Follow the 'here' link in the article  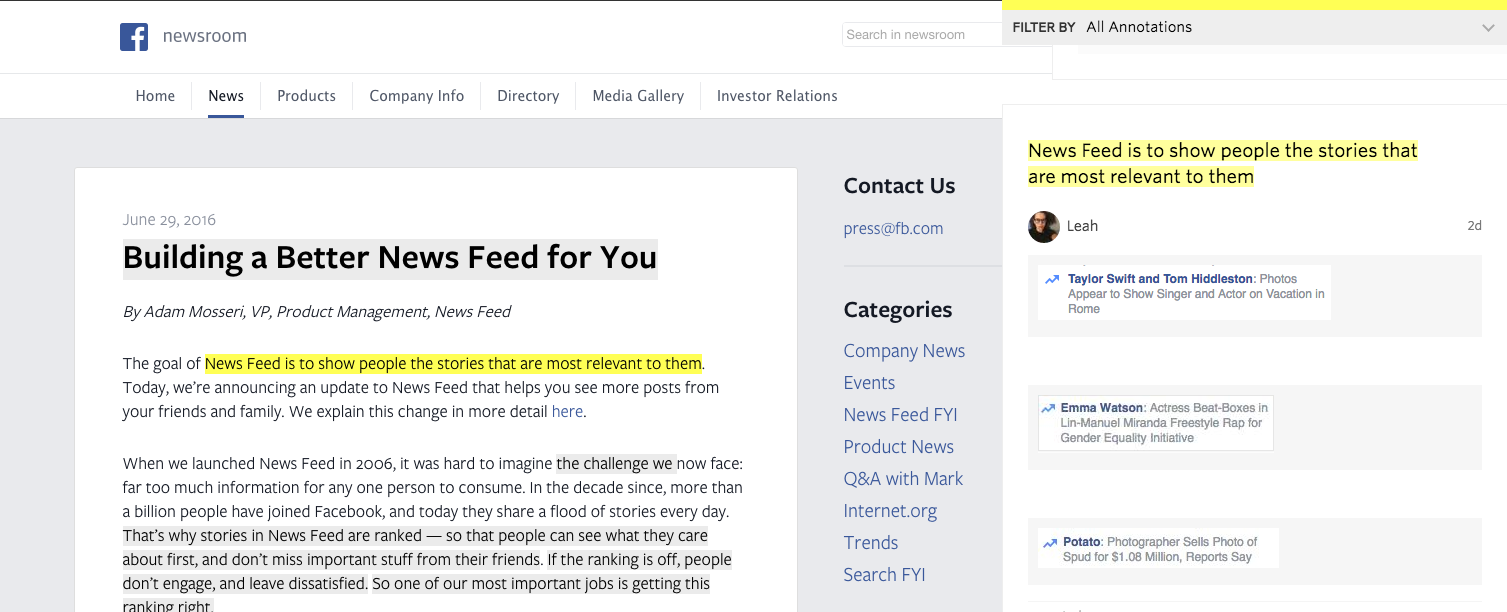[x=567, y=411]
